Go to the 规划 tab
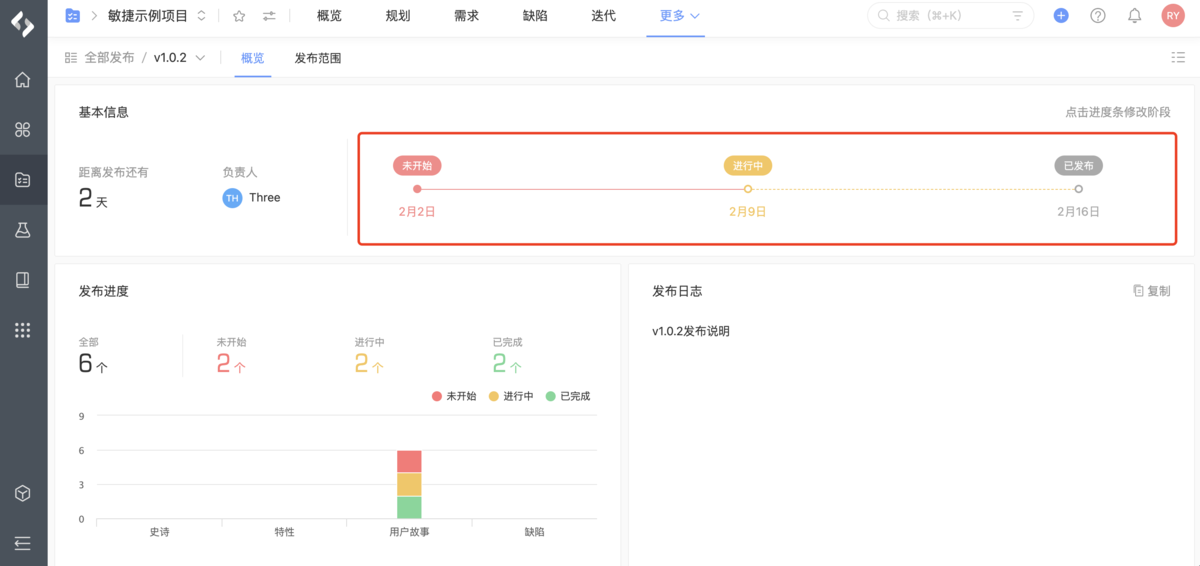The image size is (1200, 566). [x=398, y=16]
